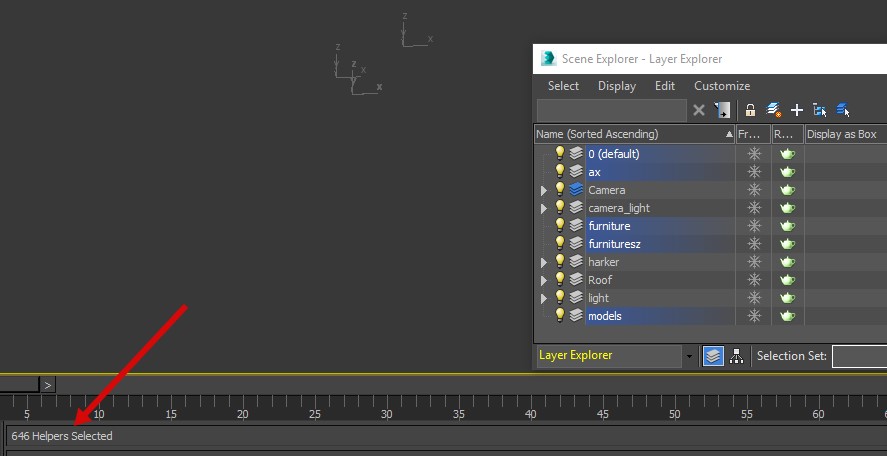The width and height of the screenshot is (887, 456).
Task: Click the make selected layer active icon
Action: 843,110
